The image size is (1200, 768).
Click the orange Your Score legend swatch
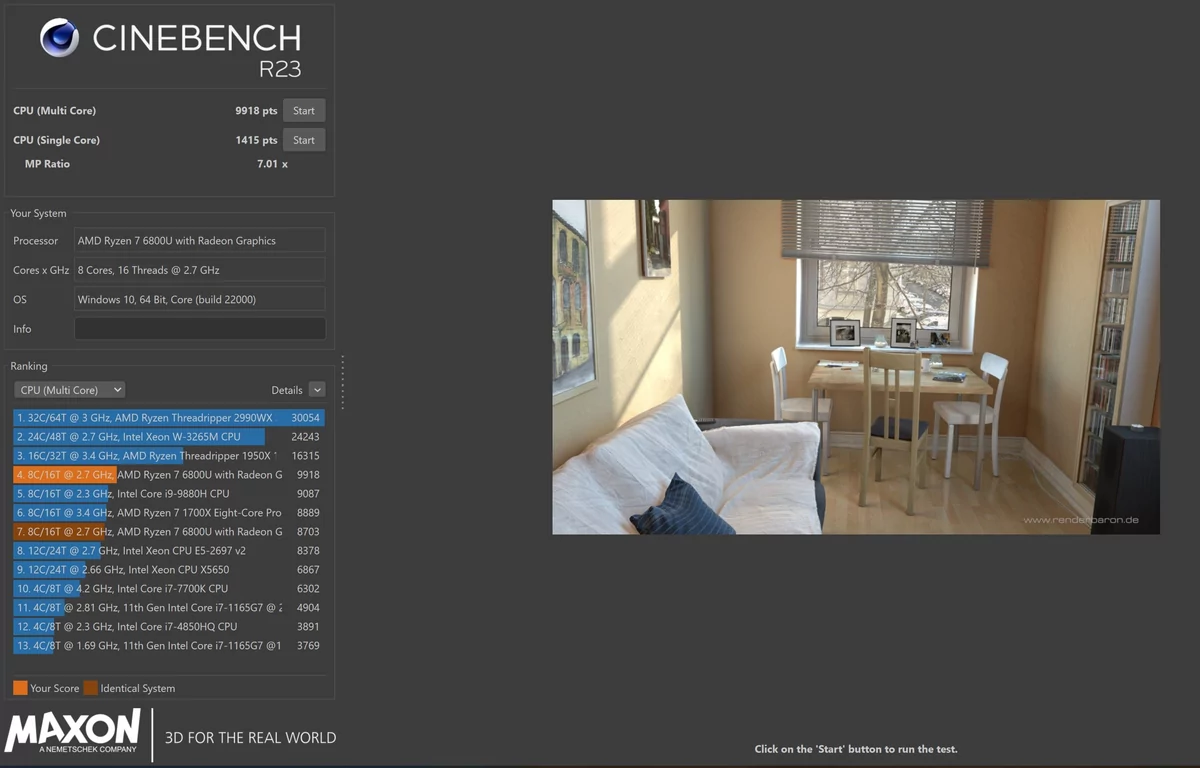(x=20, y=688)
